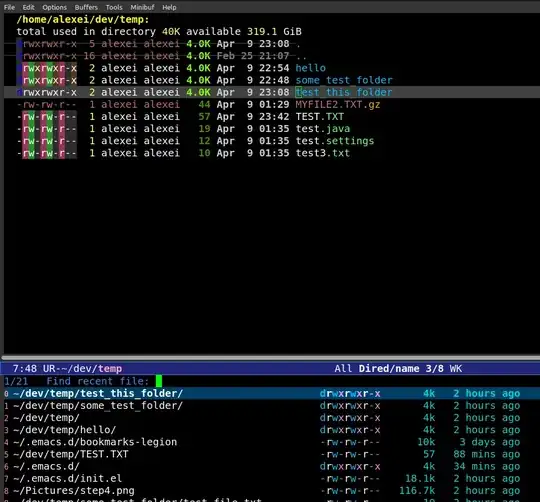
Task: Click the '34 mins ago' timestamp
Action: click(487, 466)
